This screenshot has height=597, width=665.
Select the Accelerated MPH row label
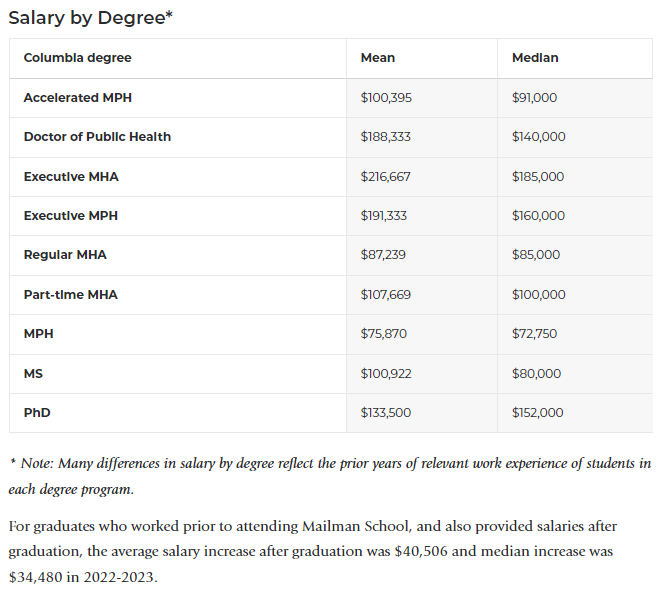tap(77, 98)
